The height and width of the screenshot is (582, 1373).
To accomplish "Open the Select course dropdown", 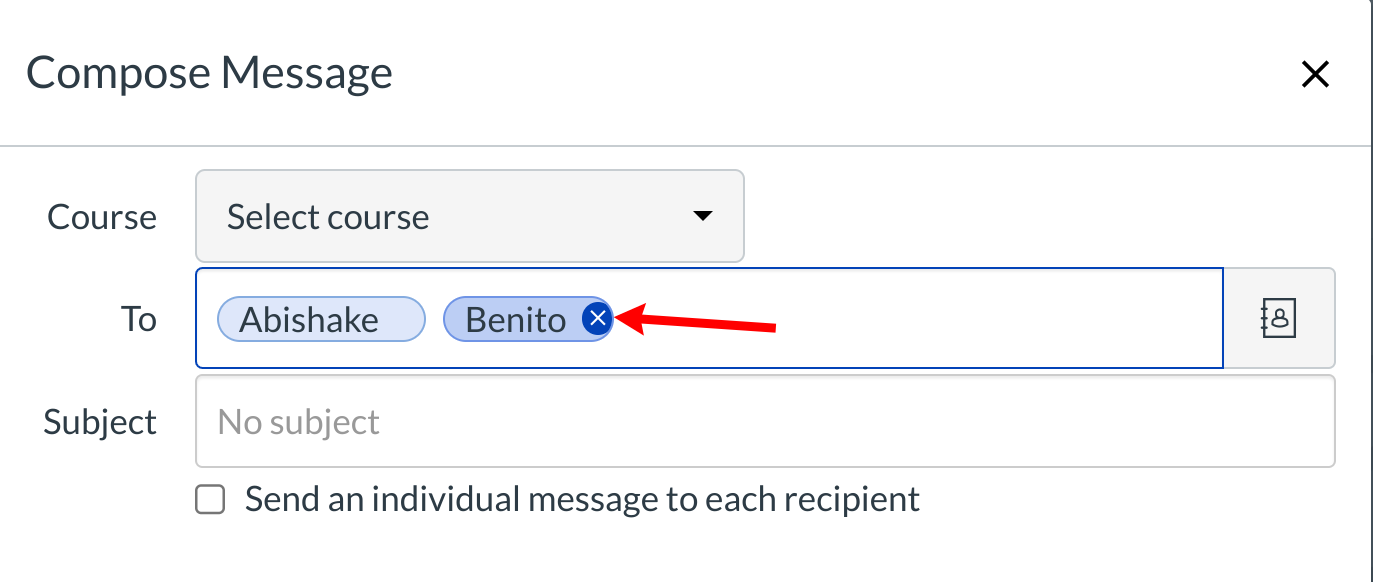I will (469, 217).
